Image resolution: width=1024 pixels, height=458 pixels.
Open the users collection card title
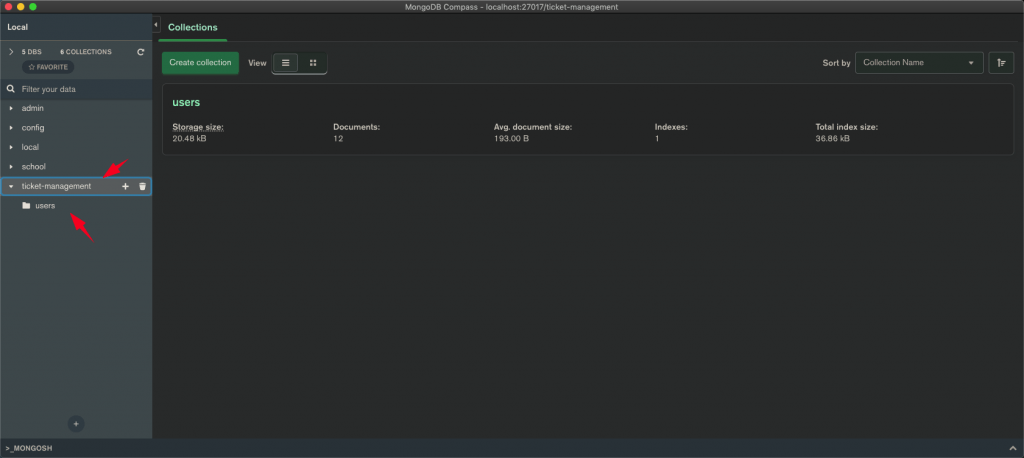tap(186, 103)
